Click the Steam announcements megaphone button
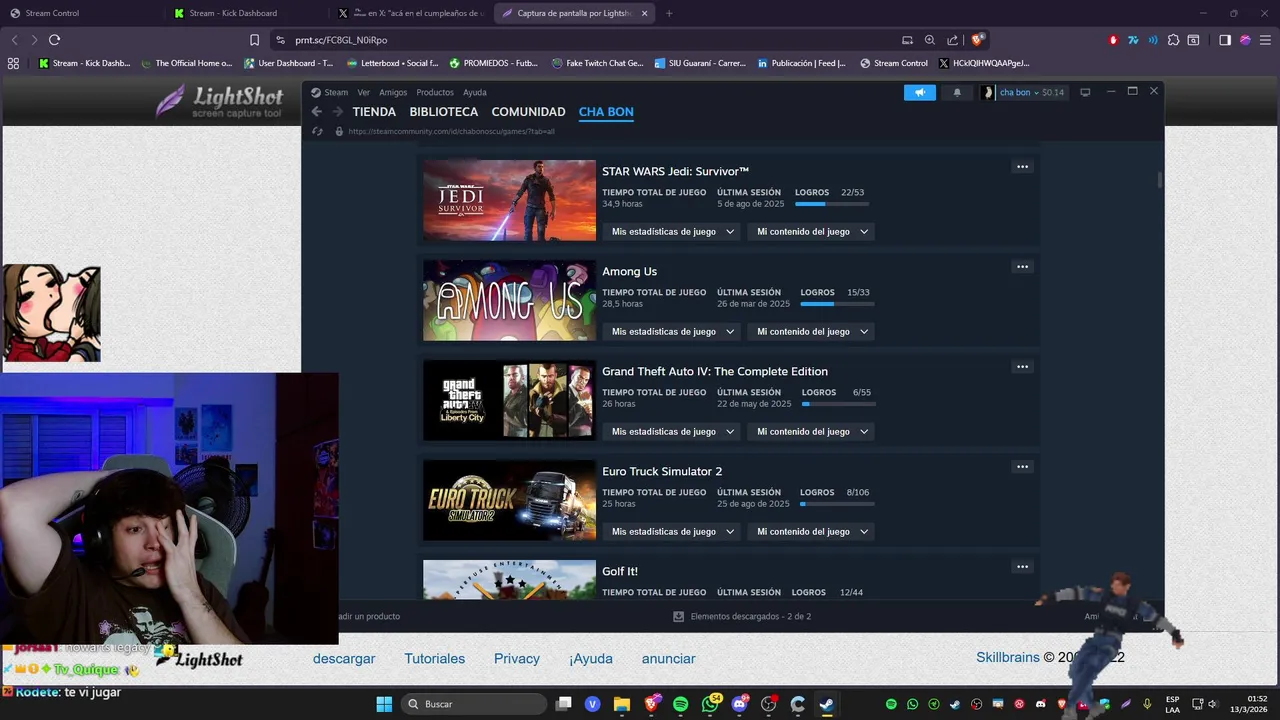This screenshot has width=1280, height=720. (x=920, y=92)
